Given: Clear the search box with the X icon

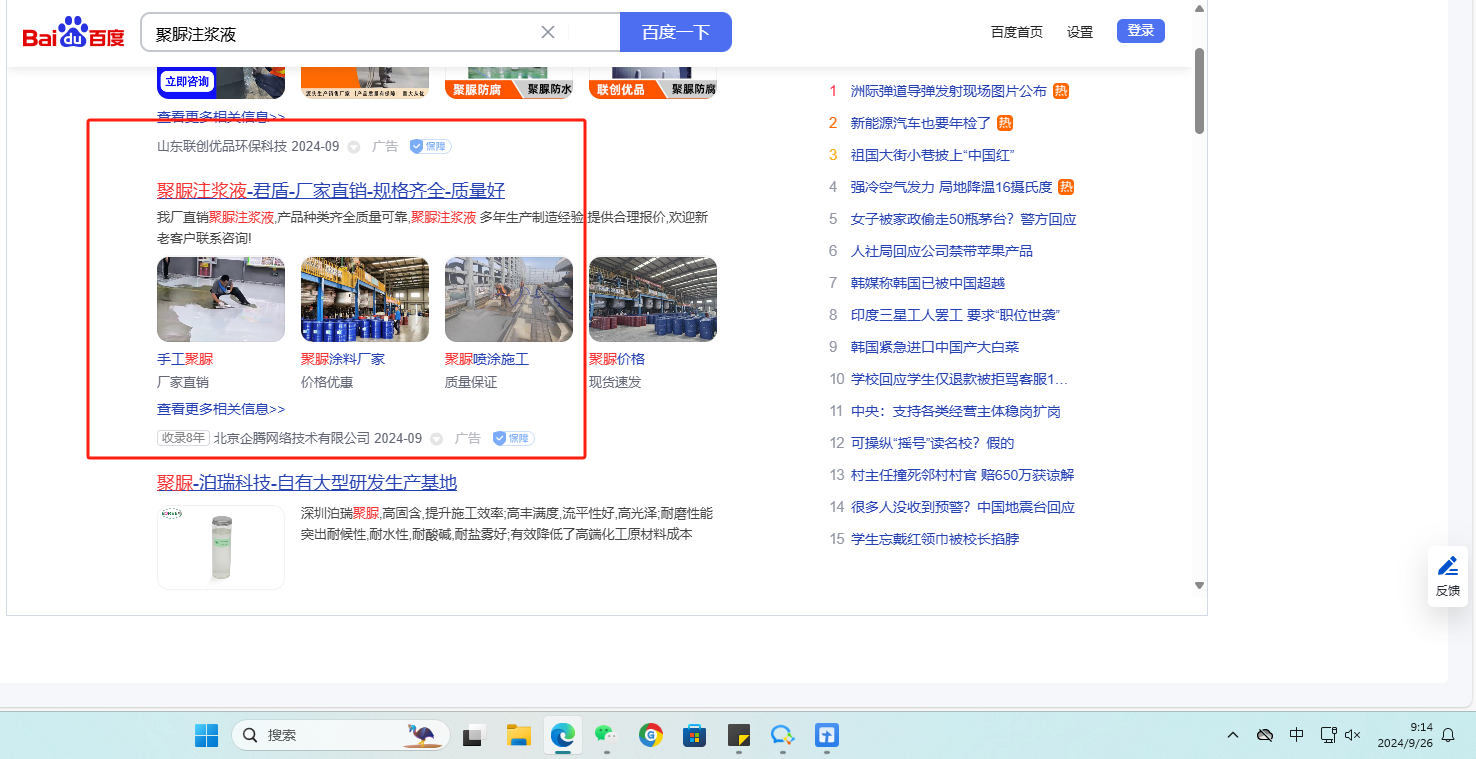Looking at the screenshot, I should 548,32.
